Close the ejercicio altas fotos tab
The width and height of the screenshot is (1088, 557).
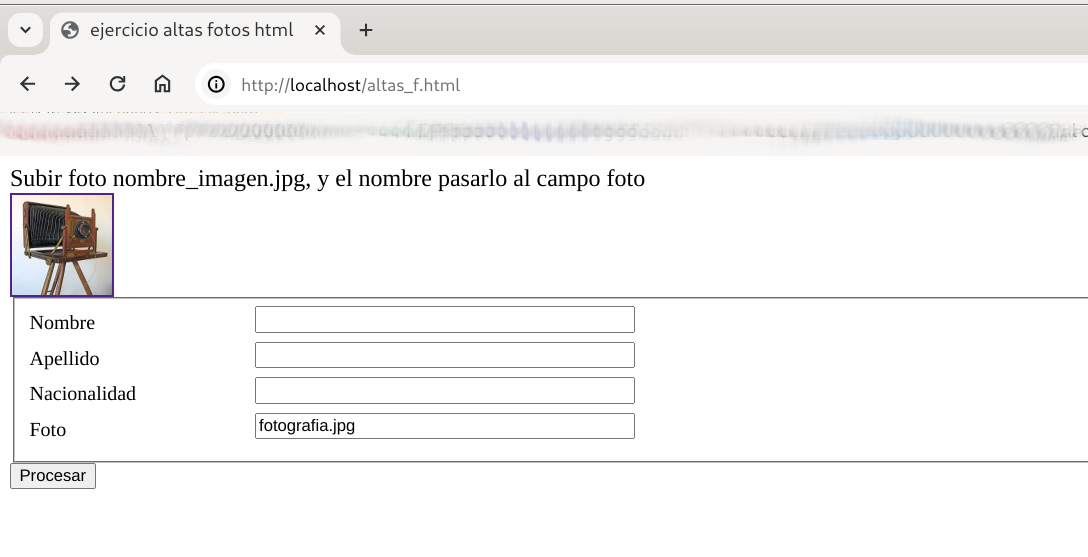pos(320,30)
